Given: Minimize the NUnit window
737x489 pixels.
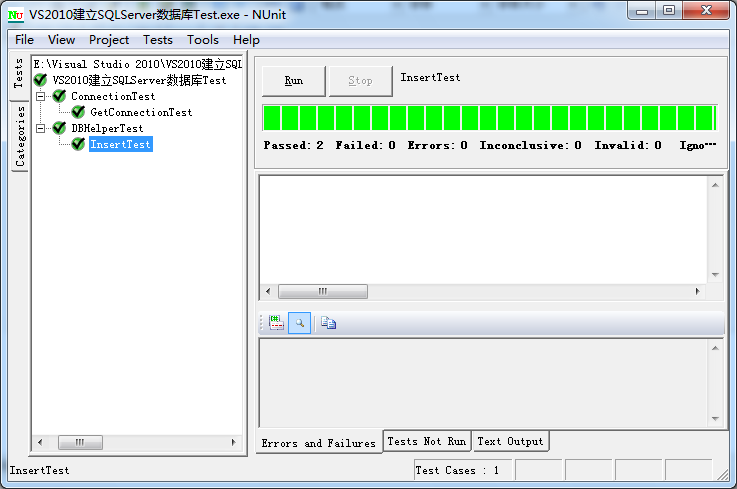Looking at the screenshot, I should [642, 11].
